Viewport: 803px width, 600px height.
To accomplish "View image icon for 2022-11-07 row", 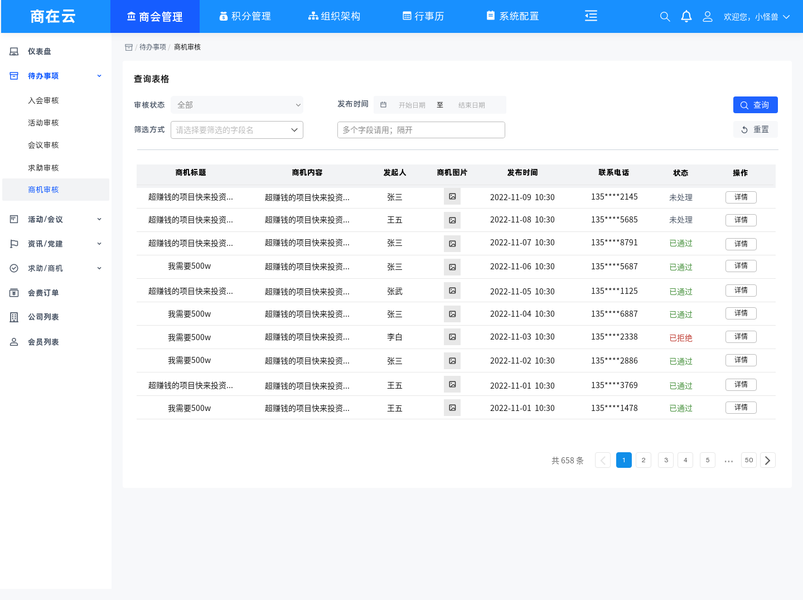I will pos(452,244).
